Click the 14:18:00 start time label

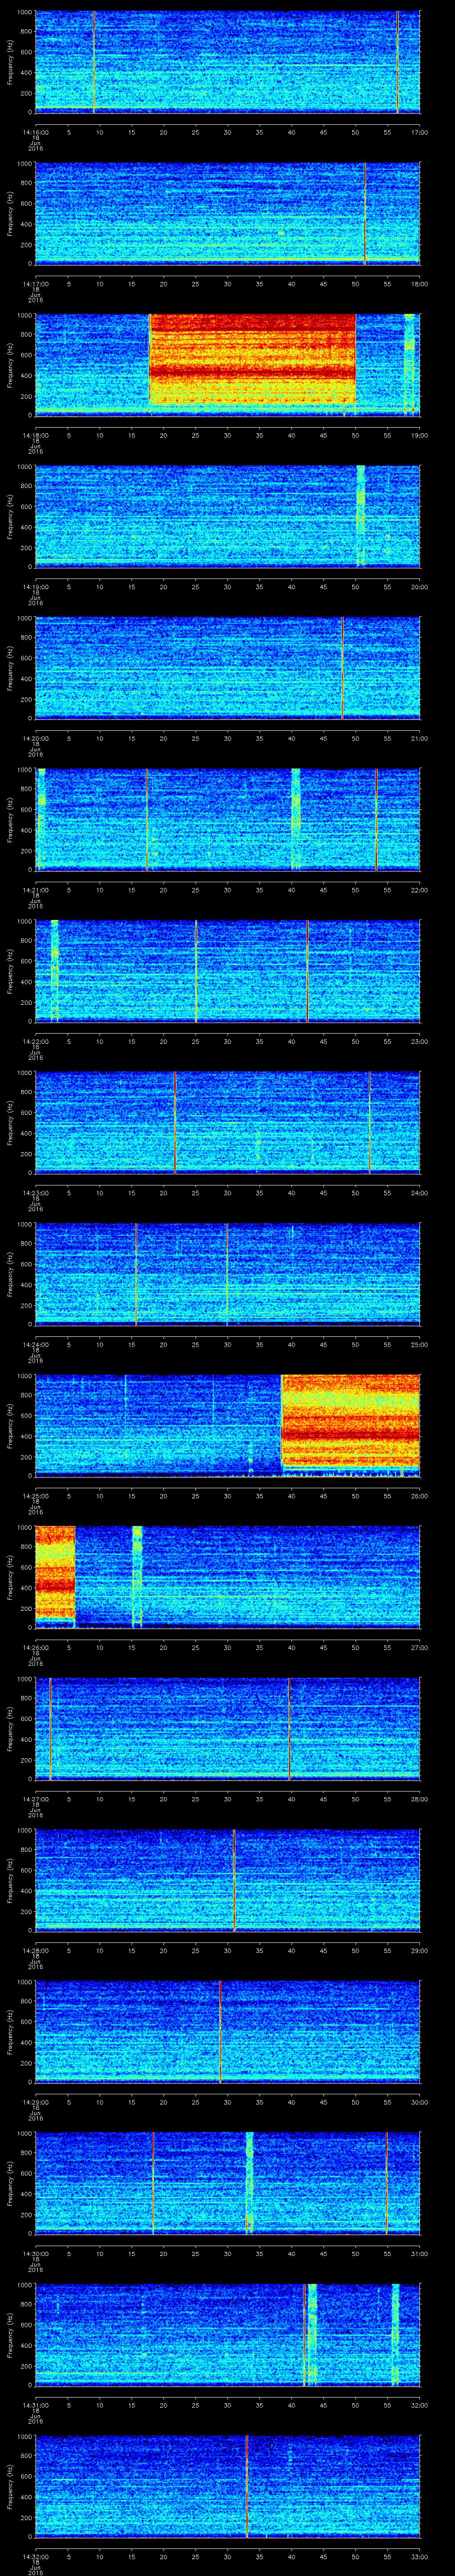tap(35, 435)
